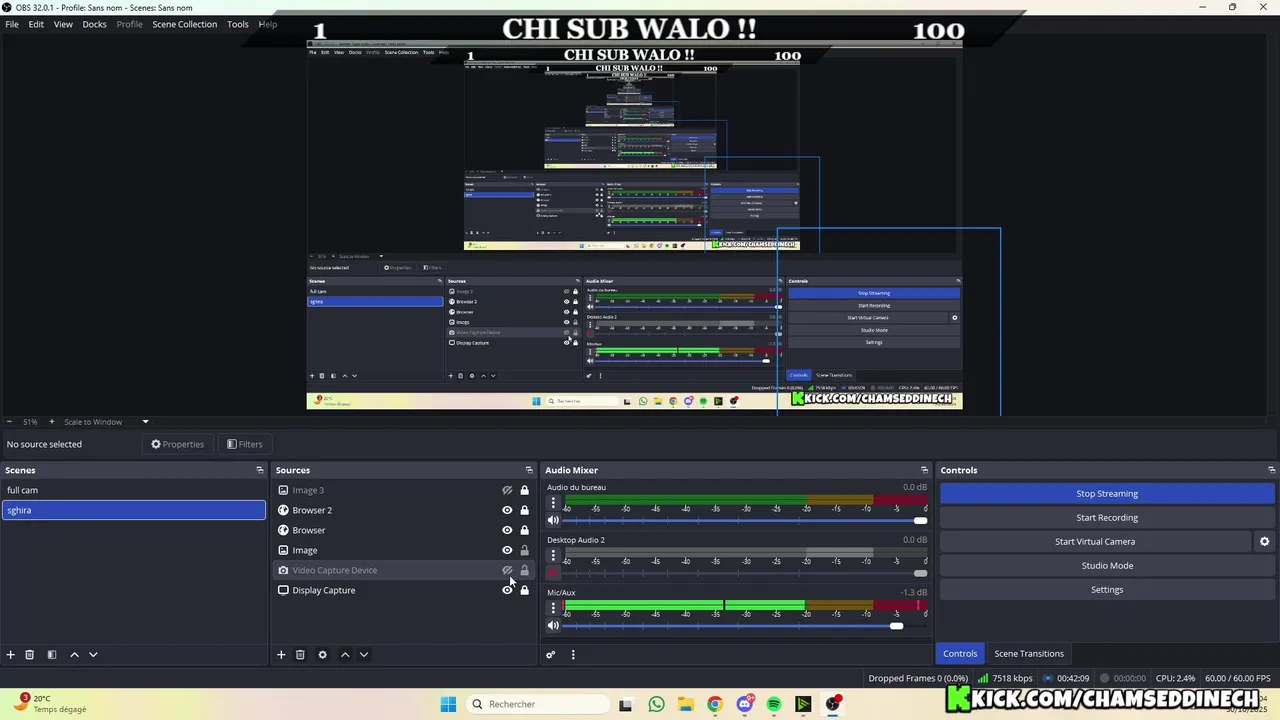Toggle lock on Display Capture source
Screen dimensions: 1280x720
coord(524,590)
